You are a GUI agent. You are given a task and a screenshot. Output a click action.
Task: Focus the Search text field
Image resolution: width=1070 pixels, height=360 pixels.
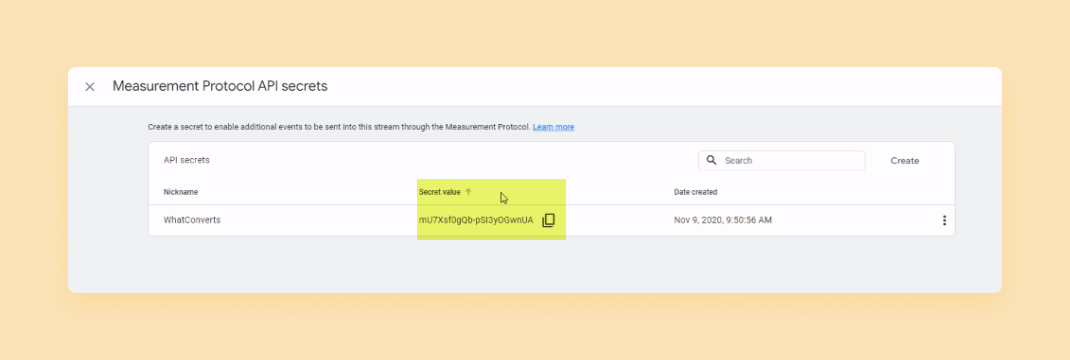[x=782, y=161]
